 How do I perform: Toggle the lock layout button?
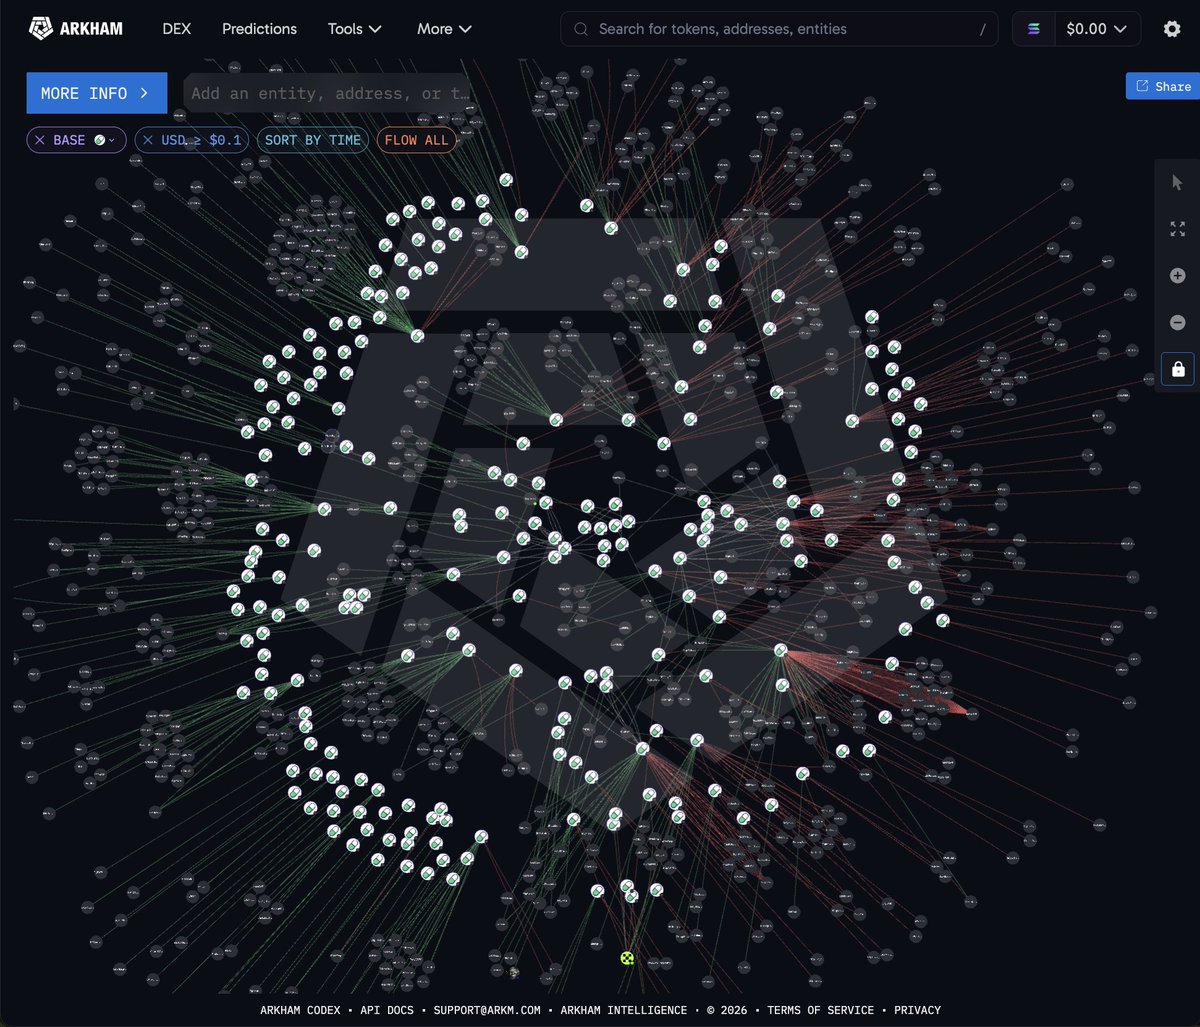point(1177,369)
